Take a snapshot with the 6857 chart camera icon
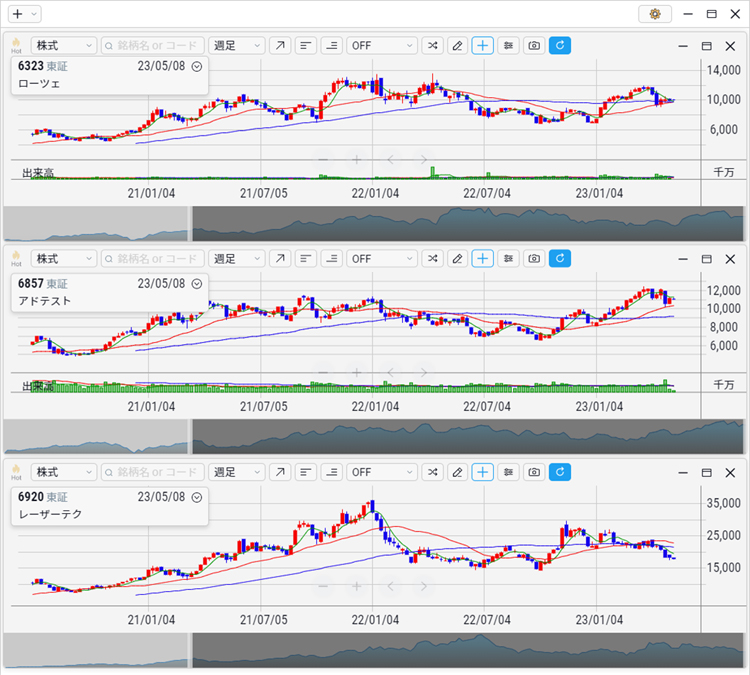750x675 pixels. (535, 259)
